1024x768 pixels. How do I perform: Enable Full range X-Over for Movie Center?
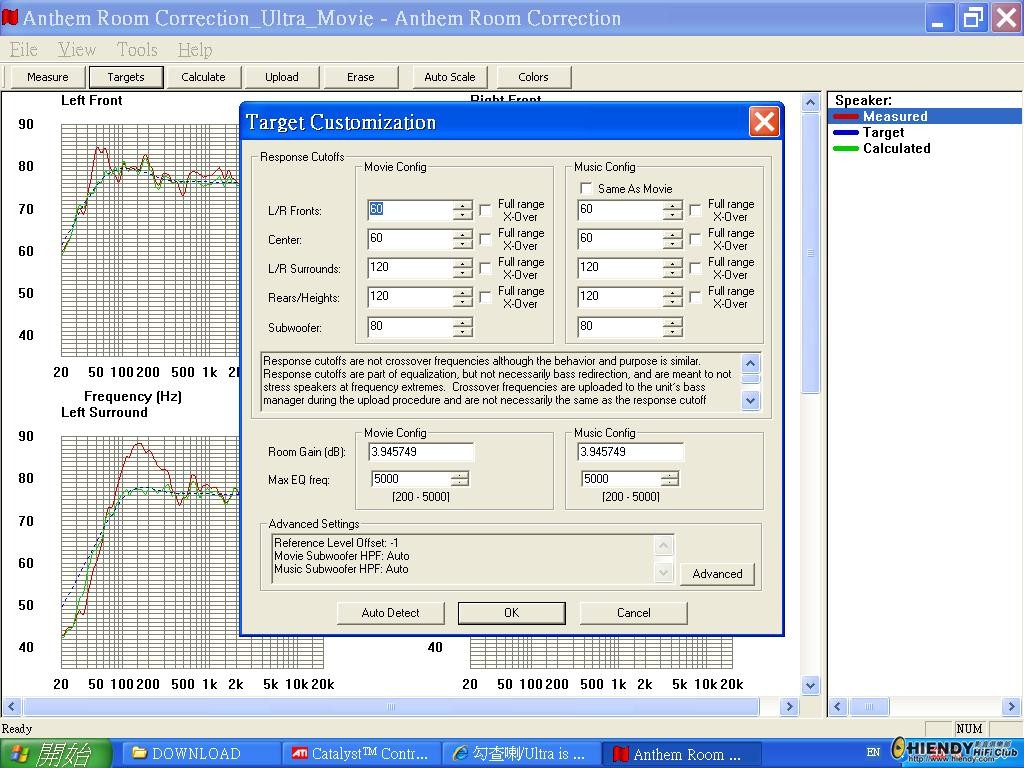click(485, 239)
